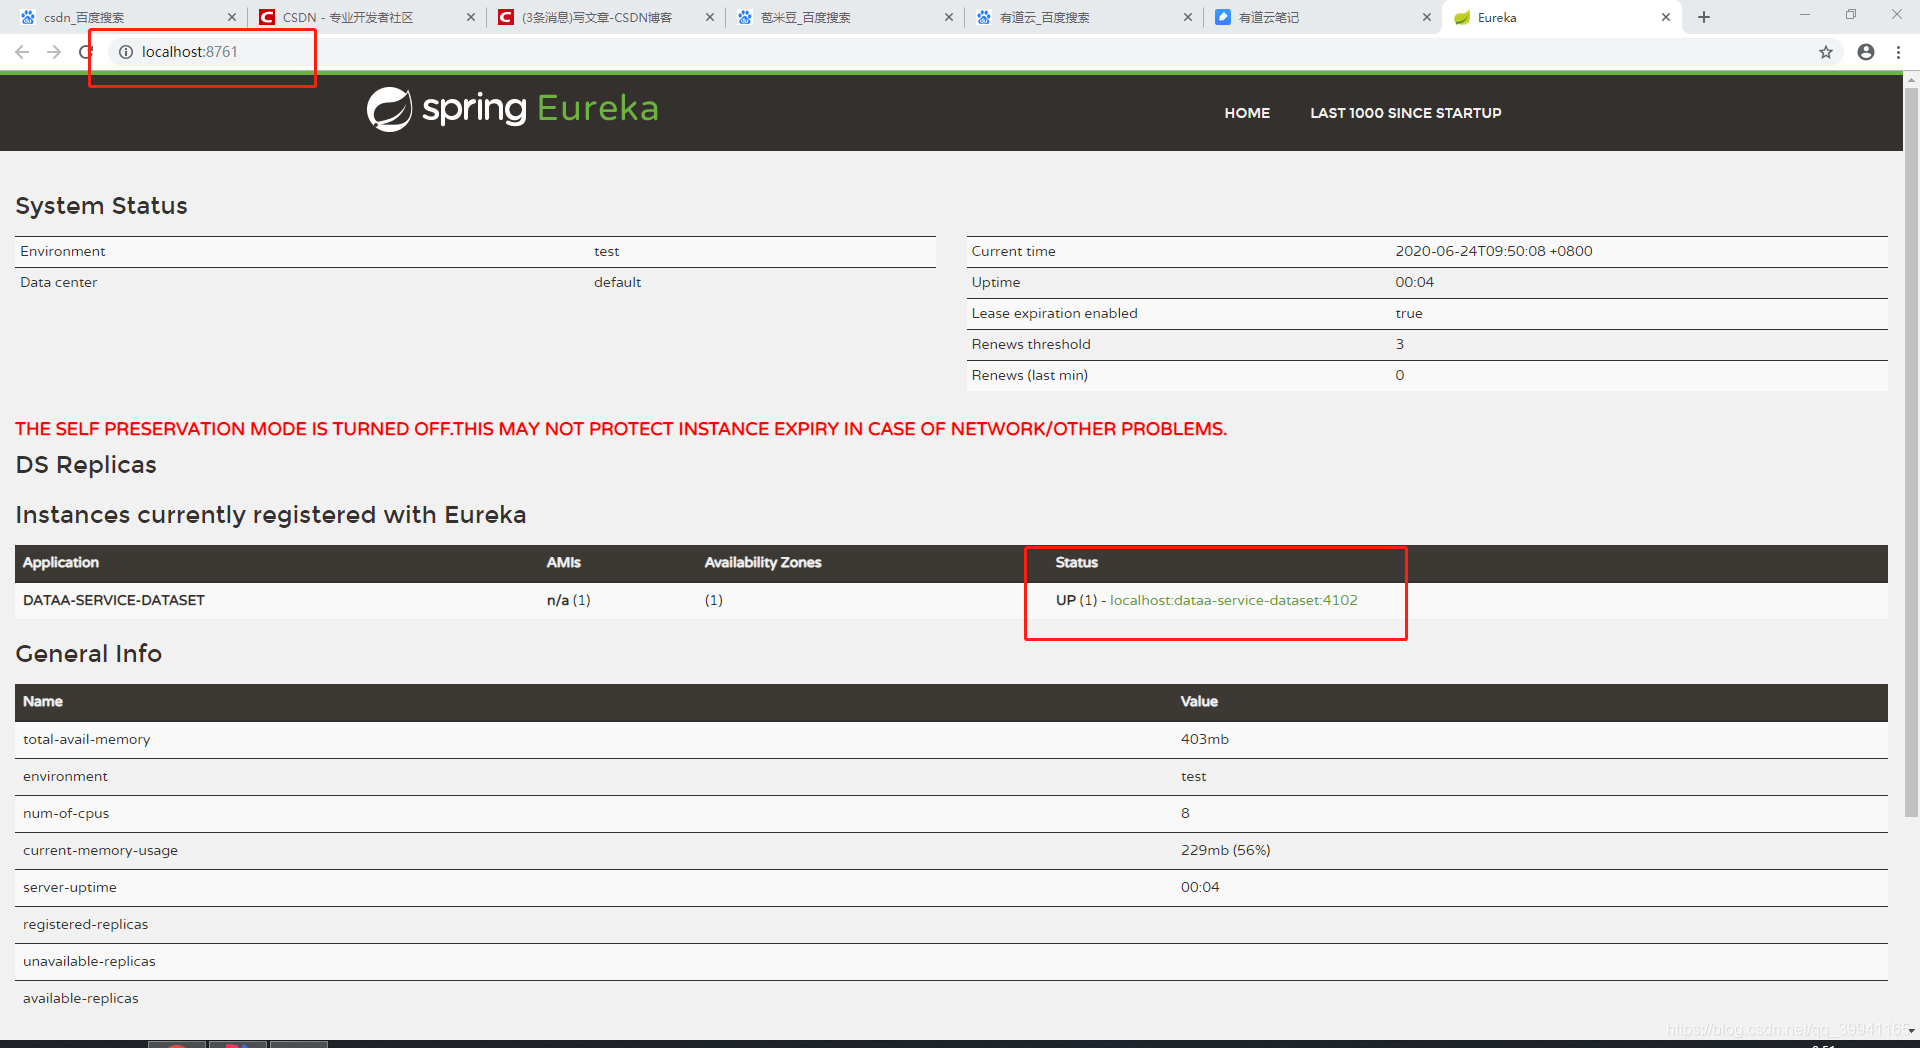1920x1048 pixels.
Task: Bookmark this page with the star icon
Action: [1826, 52]
